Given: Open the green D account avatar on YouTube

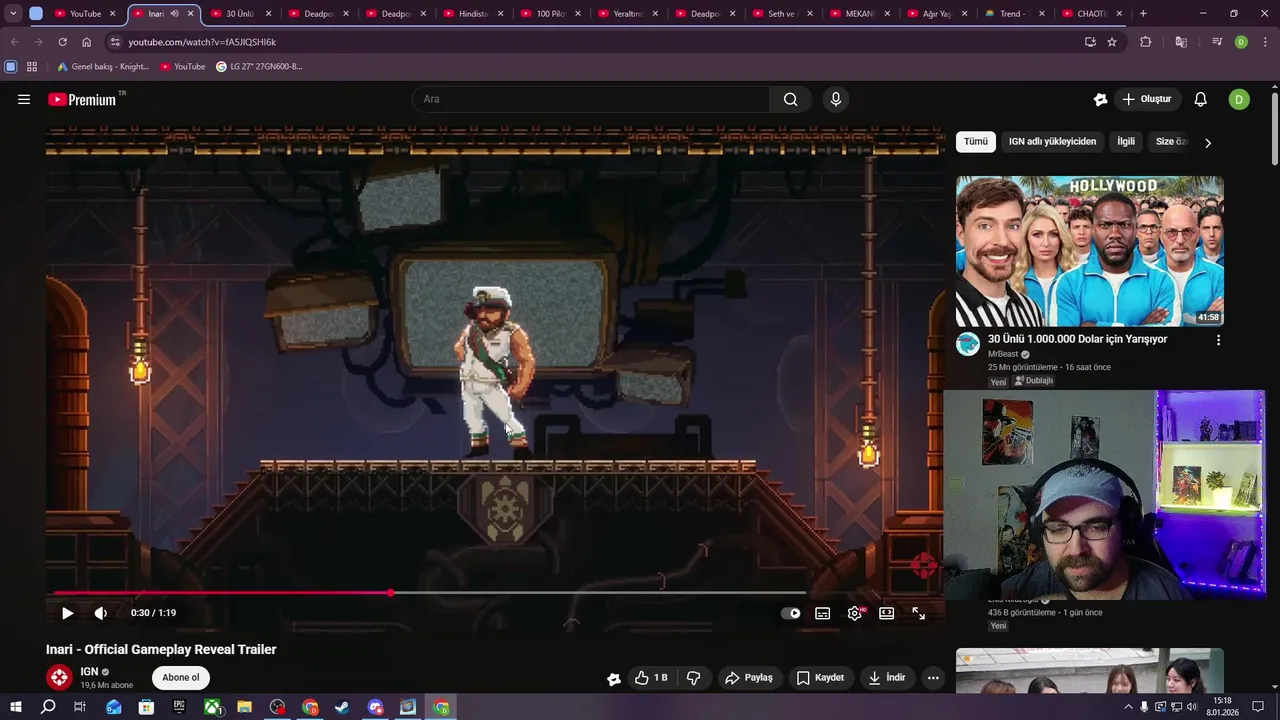Looking at the screenshot, I should (x=1239, y=99).
